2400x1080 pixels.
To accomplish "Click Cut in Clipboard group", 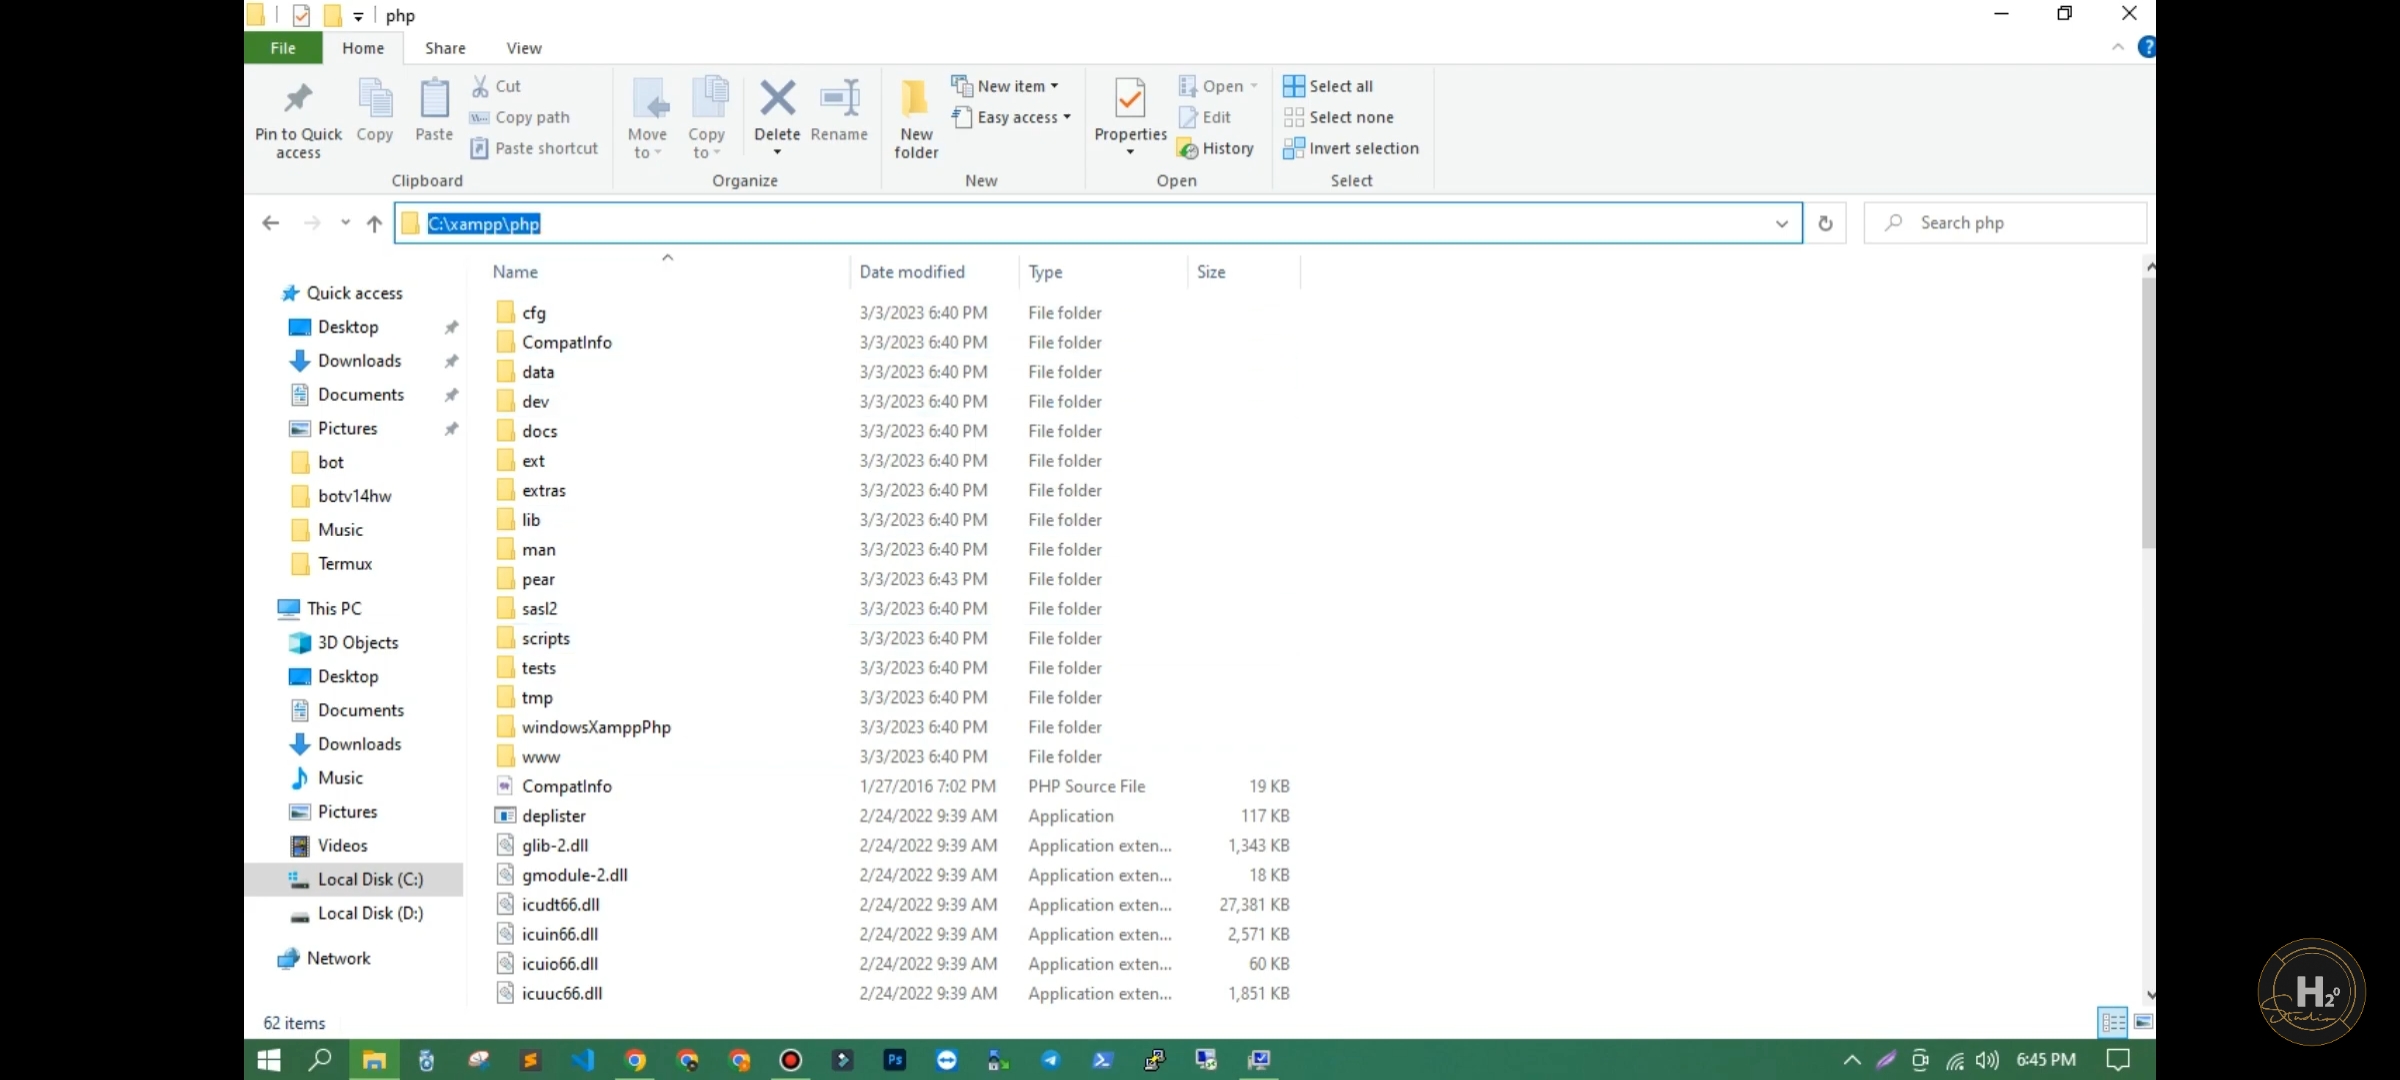I will [497, 86].
